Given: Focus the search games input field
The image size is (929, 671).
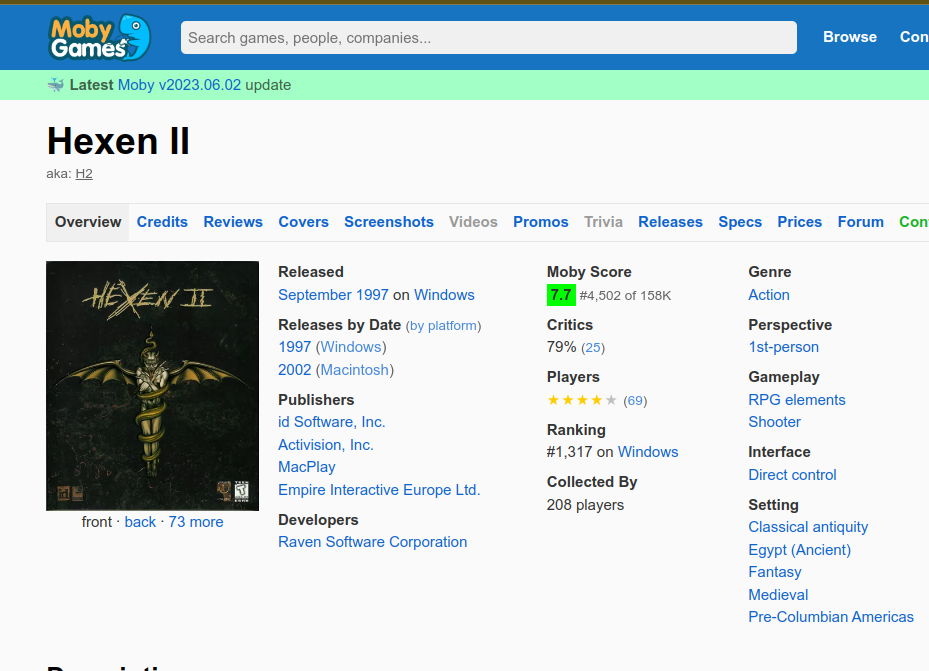Looking at the screenshot, I should coord(488,38).
